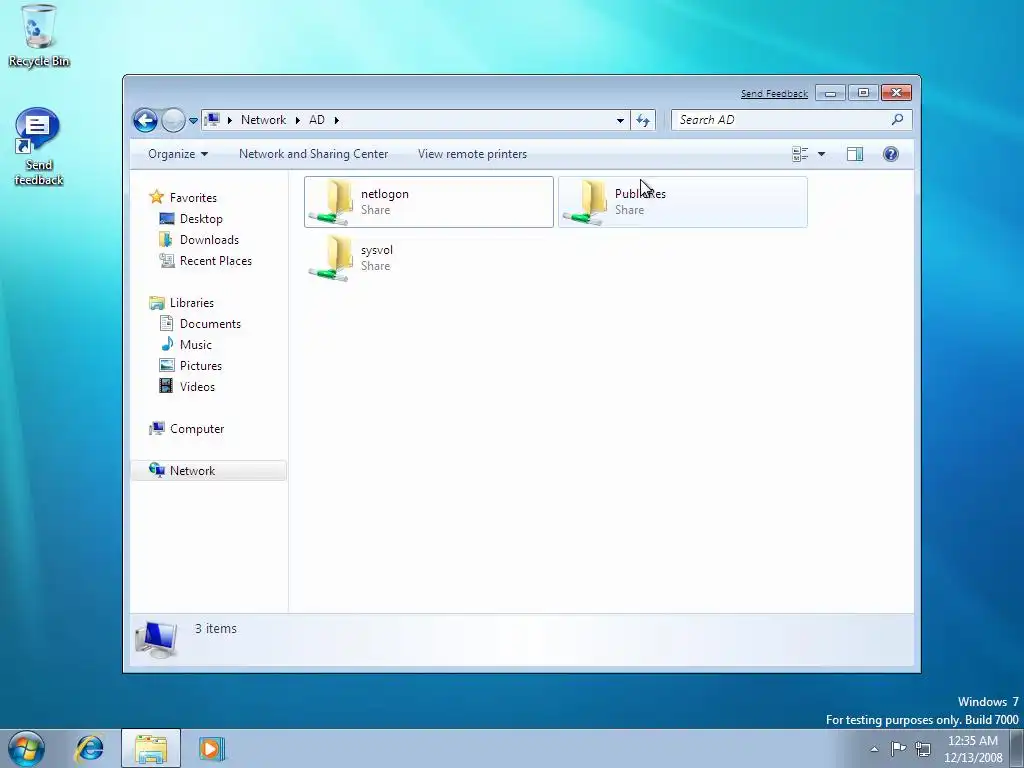Screen dimensions: 1024x768
Task: Open the view options dropdown arrow
Action: [x=822, y=154]
